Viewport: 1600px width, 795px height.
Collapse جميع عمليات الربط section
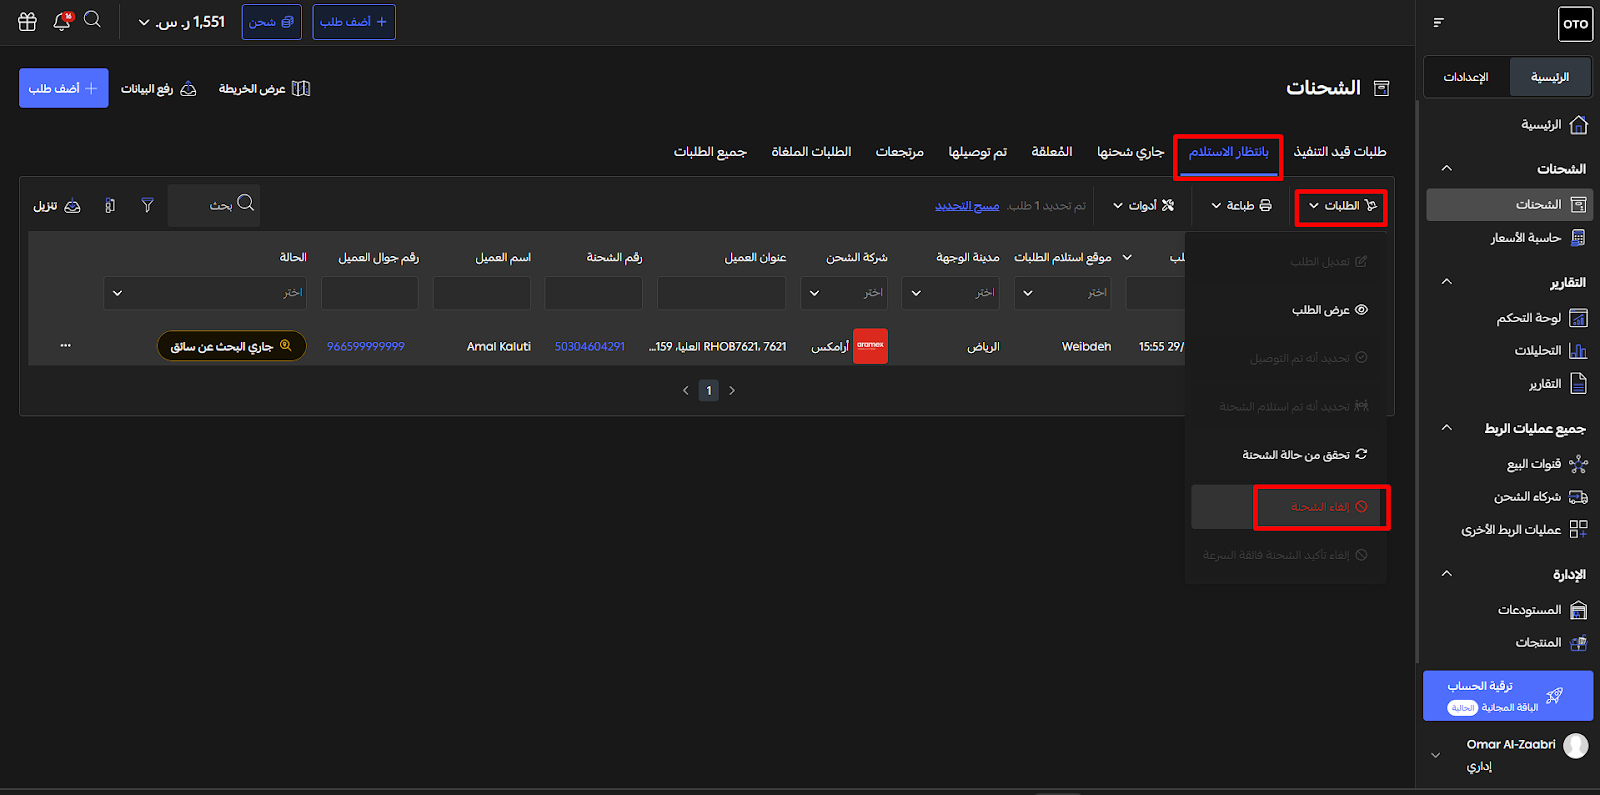click(1446, 428)
